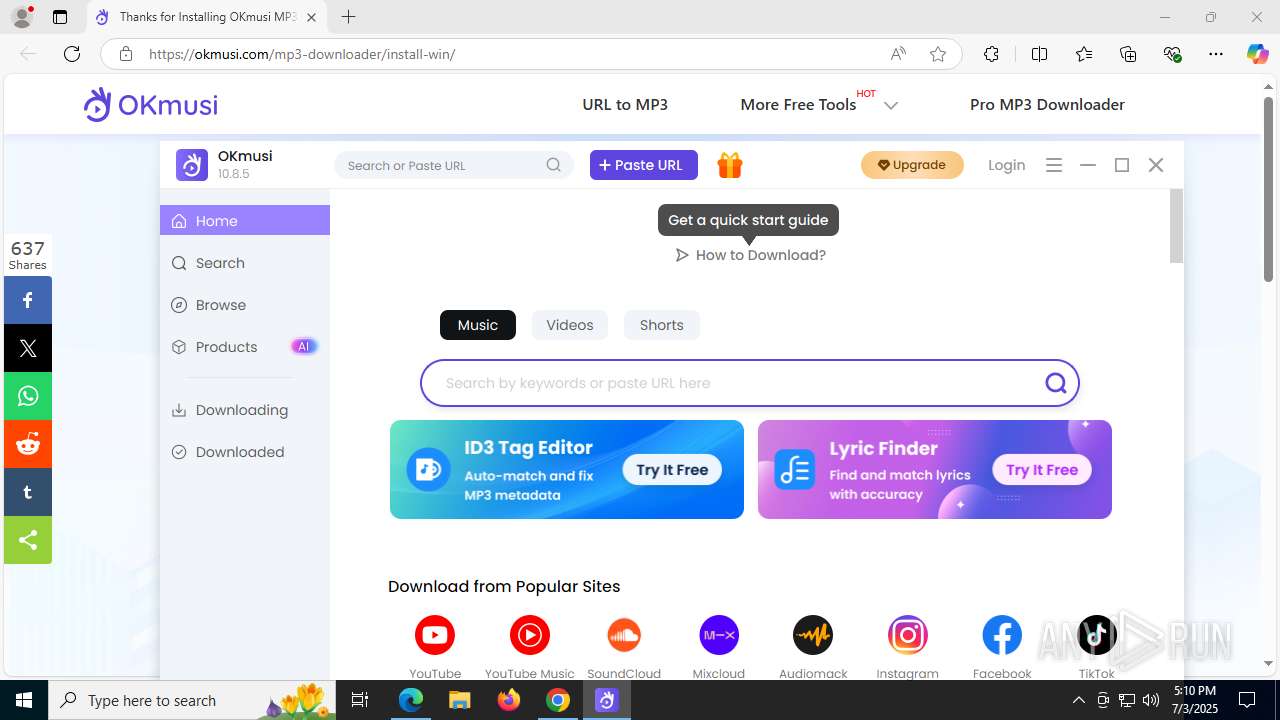The image size is (1280, 720).
Task: Select the Mixcloud site icon
Action: point(719,635)
